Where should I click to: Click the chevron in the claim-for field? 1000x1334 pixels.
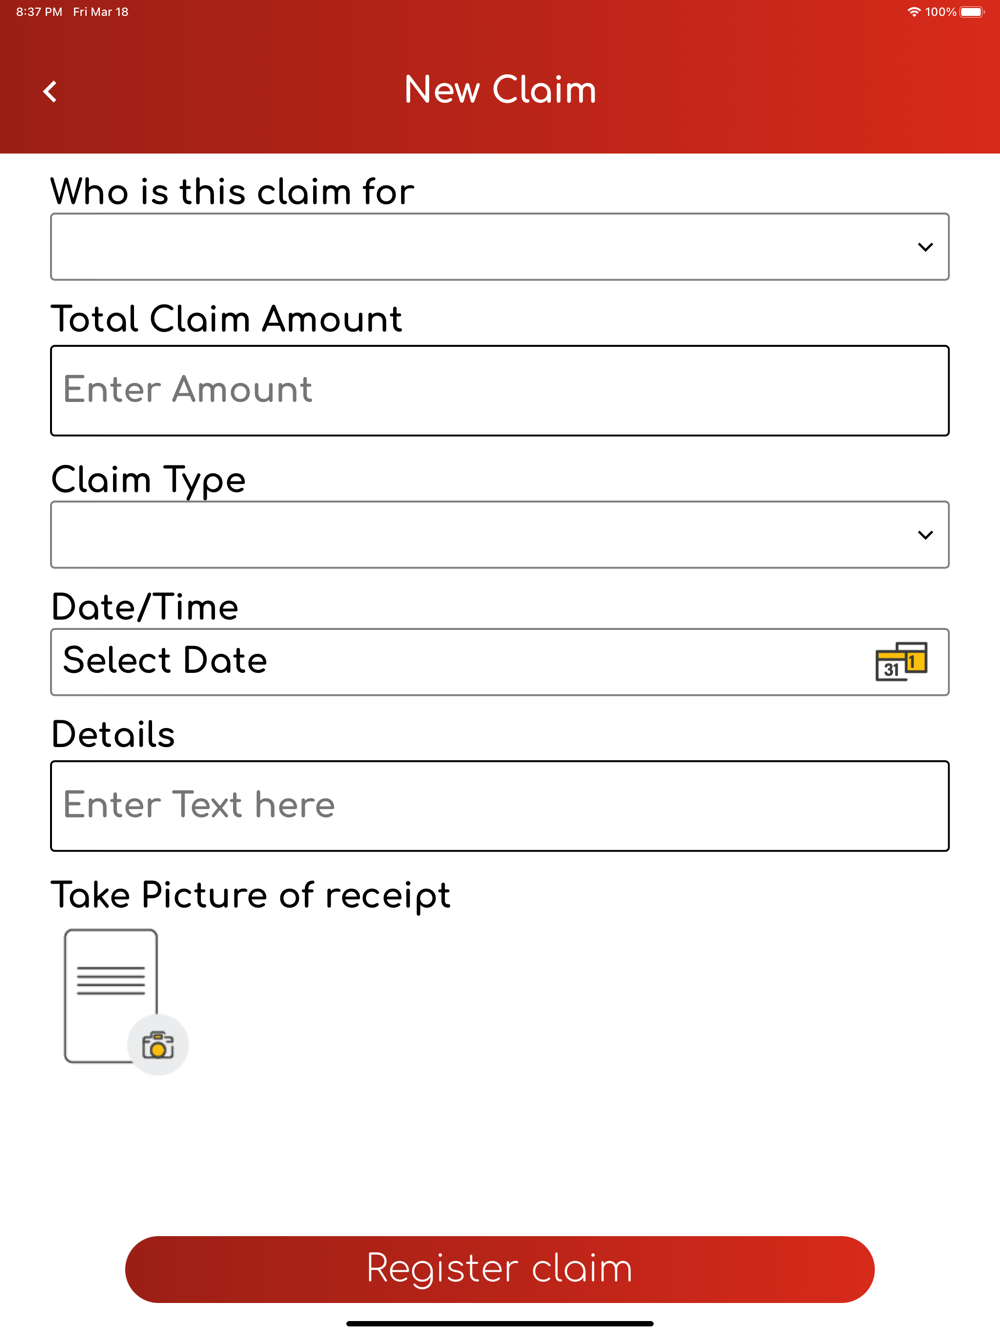tap(925, 247)
